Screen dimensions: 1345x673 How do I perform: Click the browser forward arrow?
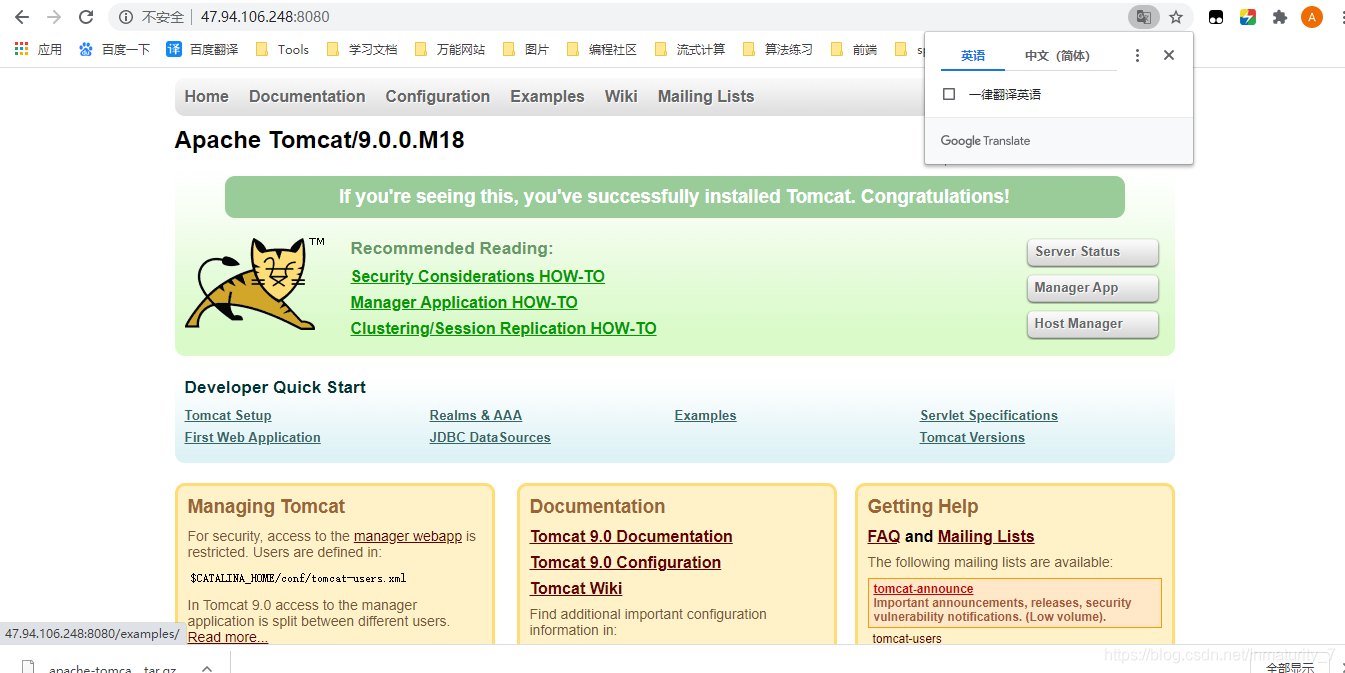54,17
